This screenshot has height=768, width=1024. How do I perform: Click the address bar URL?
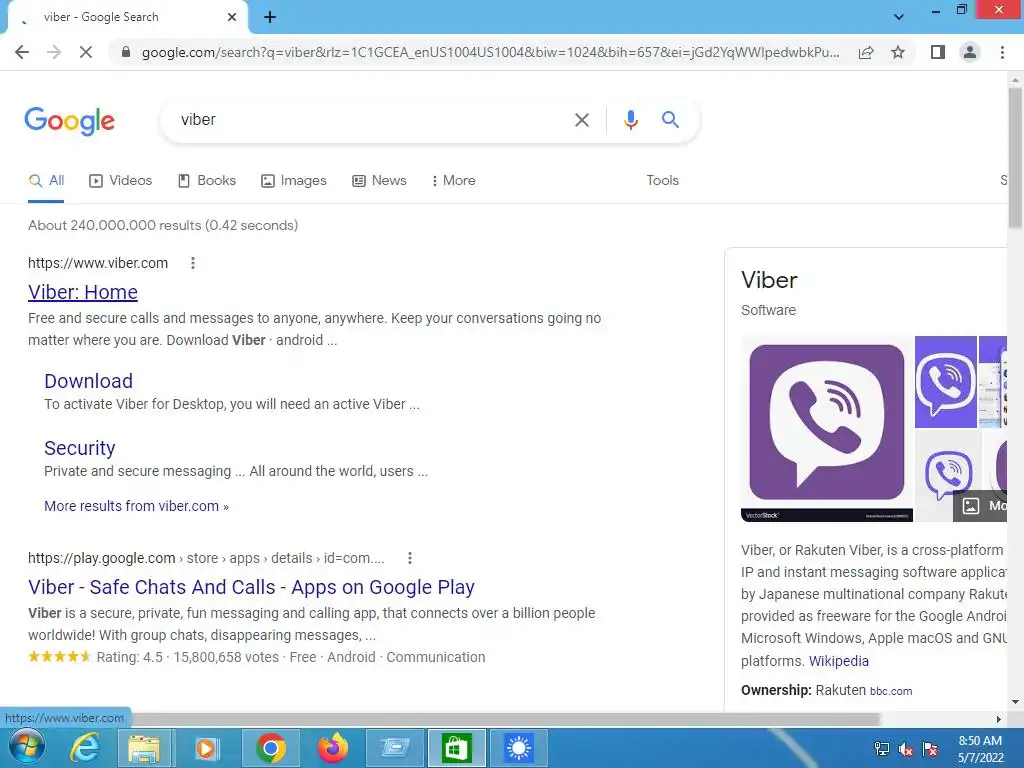[490, 52]
